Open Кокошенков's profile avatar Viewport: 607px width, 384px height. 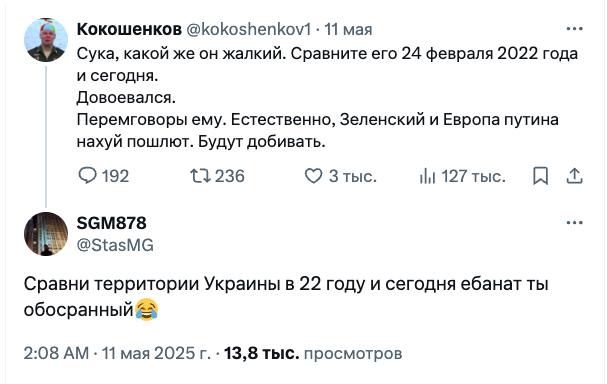[46, 39]
